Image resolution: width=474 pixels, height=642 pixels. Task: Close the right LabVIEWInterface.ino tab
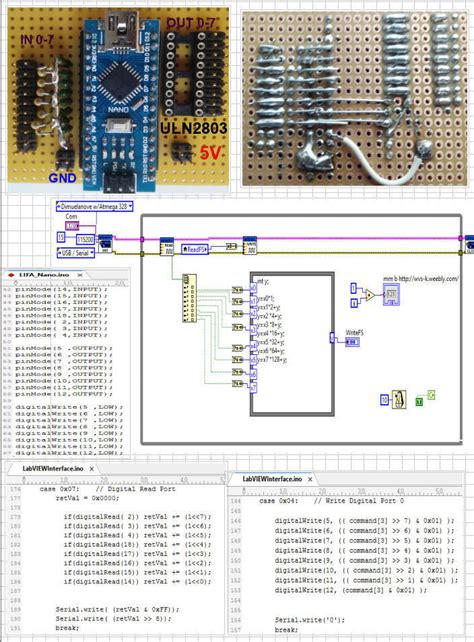(310, 479)
